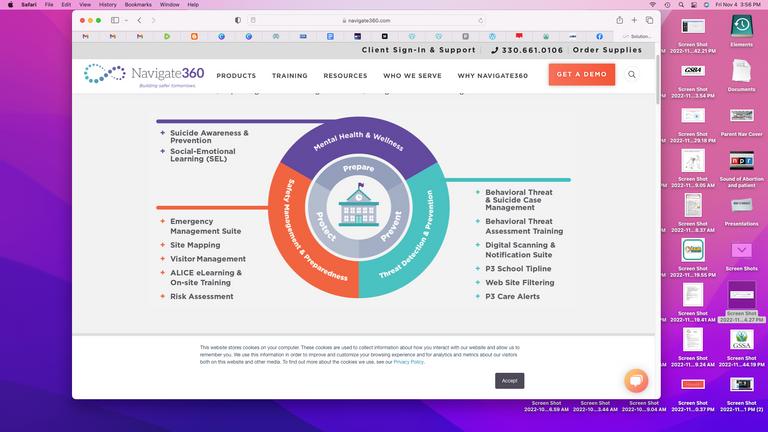Click the Spotlight search icon in menu bar

point(681,4)
